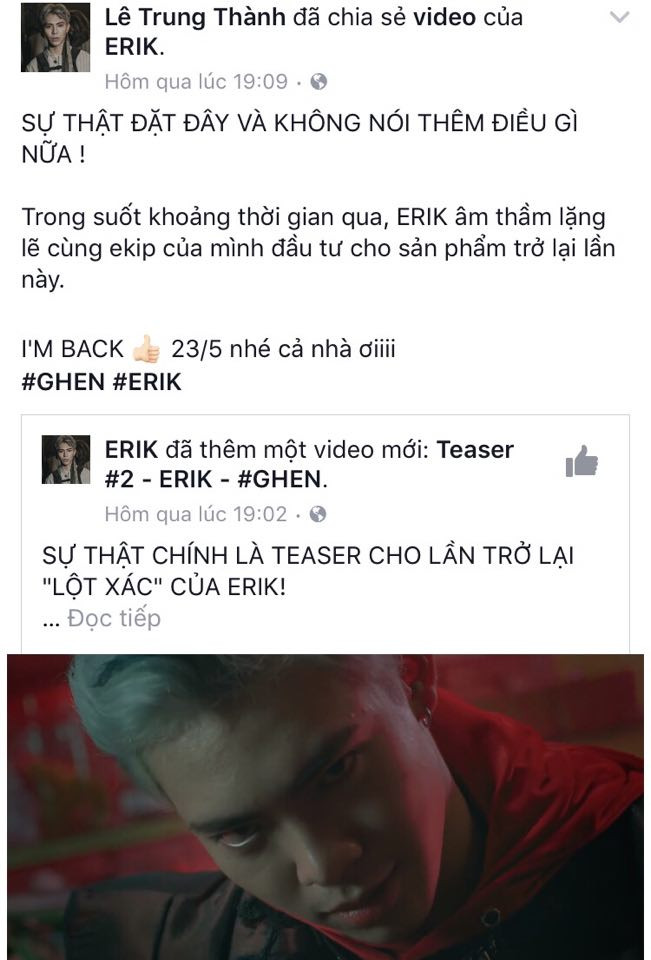The height and width of the screenshot is (960, 651).
Task: Open the post options chevron menu
Action: click(620, 17)
